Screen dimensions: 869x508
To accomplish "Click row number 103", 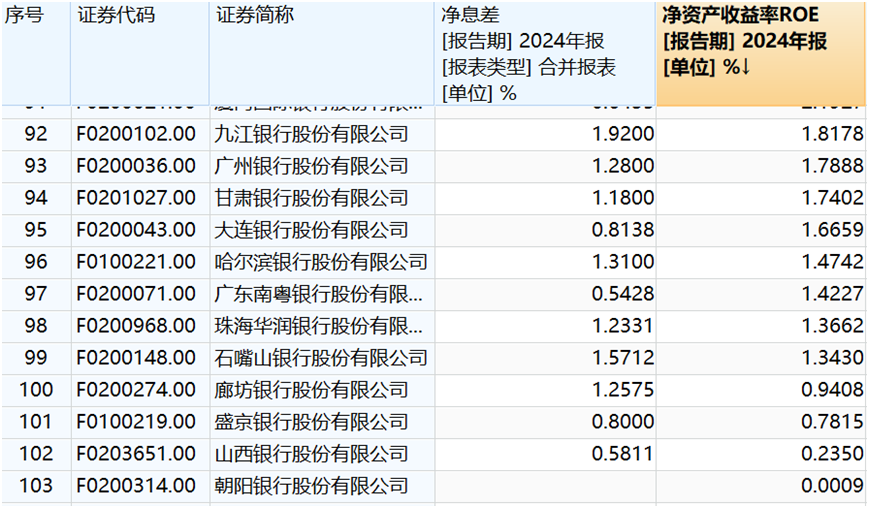I will [x=36, y=486].
